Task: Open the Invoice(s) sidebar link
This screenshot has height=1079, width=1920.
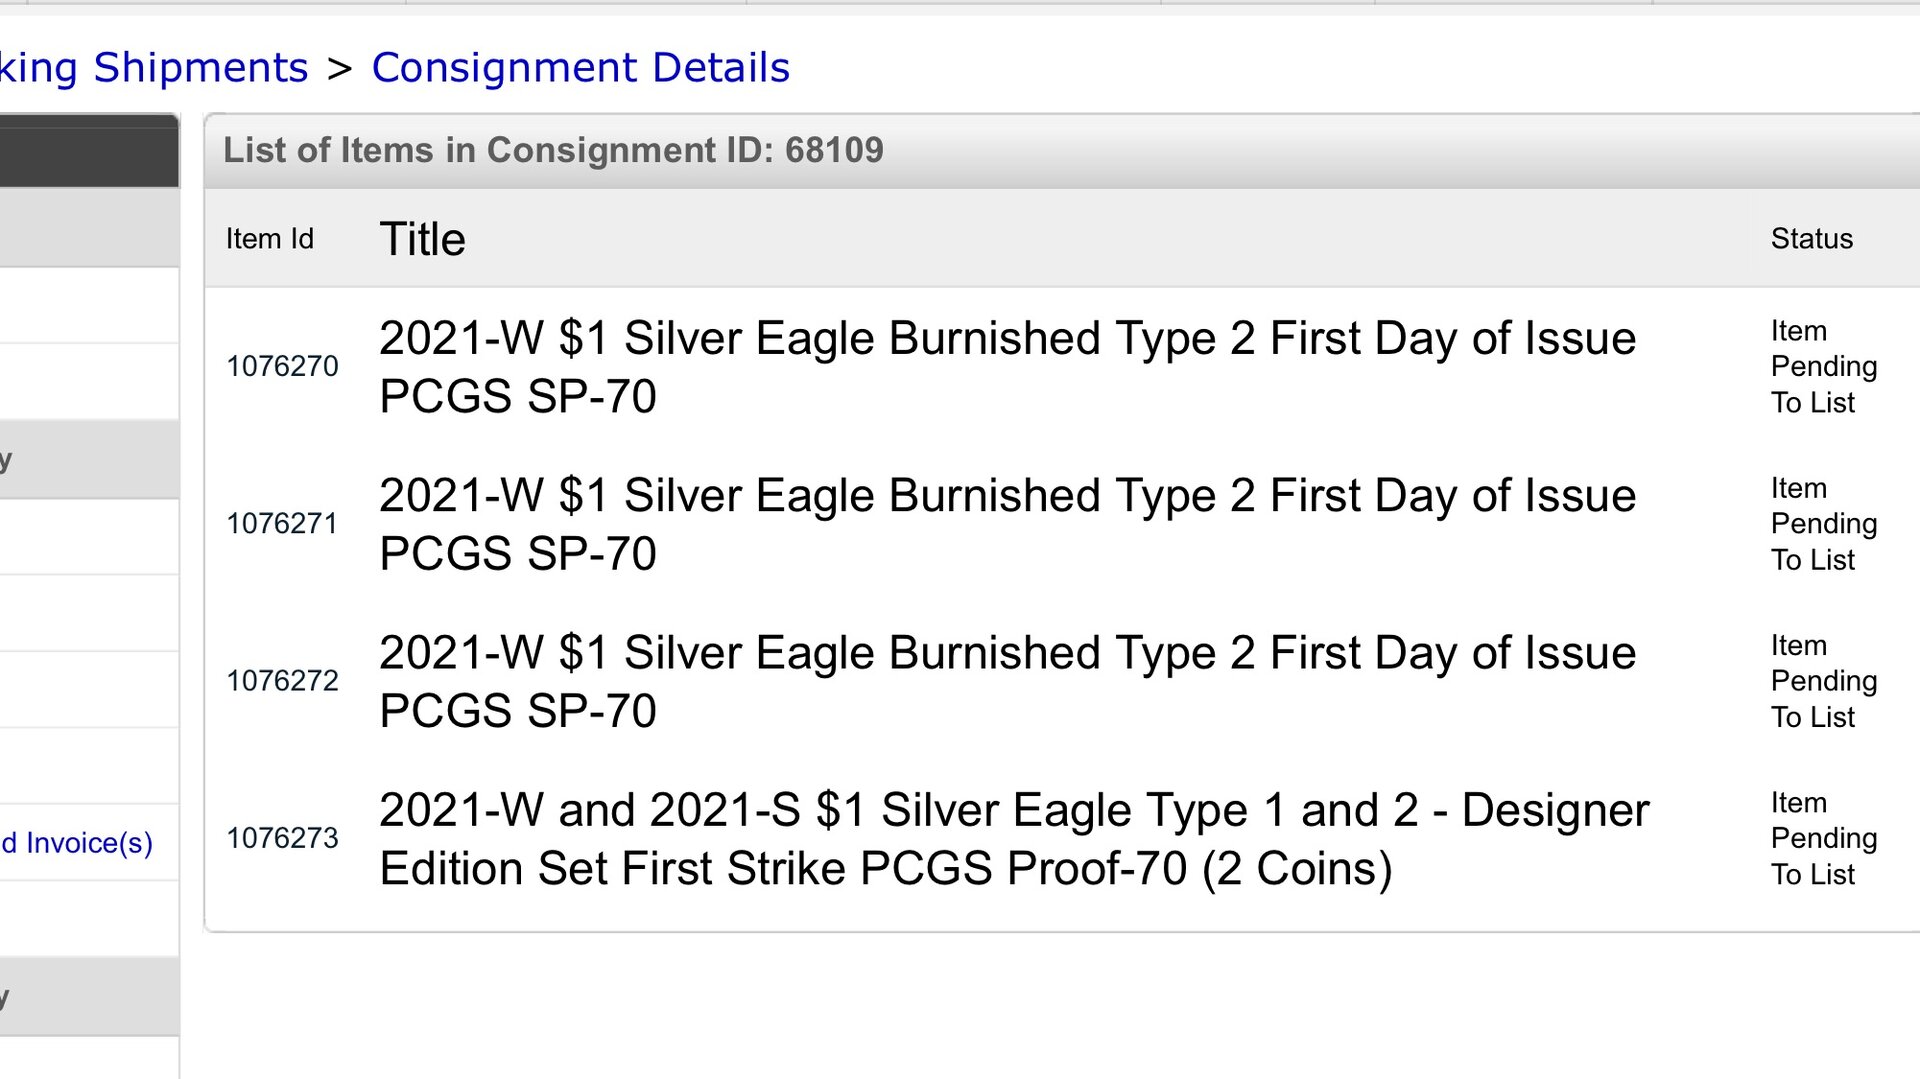Action: pos(78,843)
